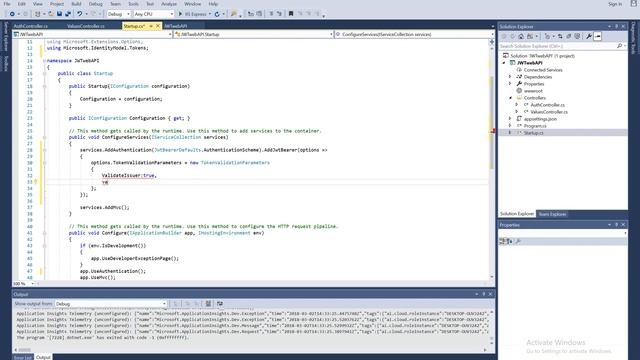Screen dimensions: 640x360
Task: Expand the AuthController.cs node in Solution Explorer
Action: 517,105
